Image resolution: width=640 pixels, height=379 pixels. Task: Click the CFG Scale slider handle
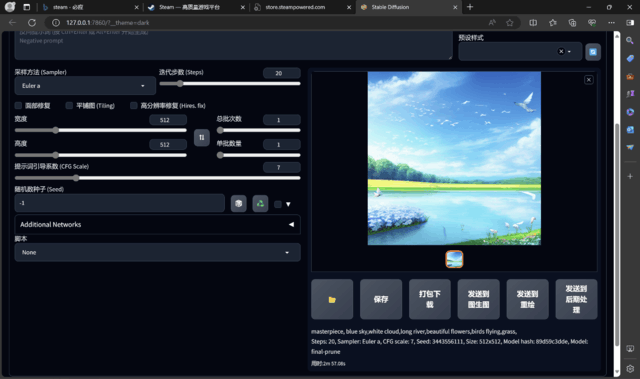[76, 178]
